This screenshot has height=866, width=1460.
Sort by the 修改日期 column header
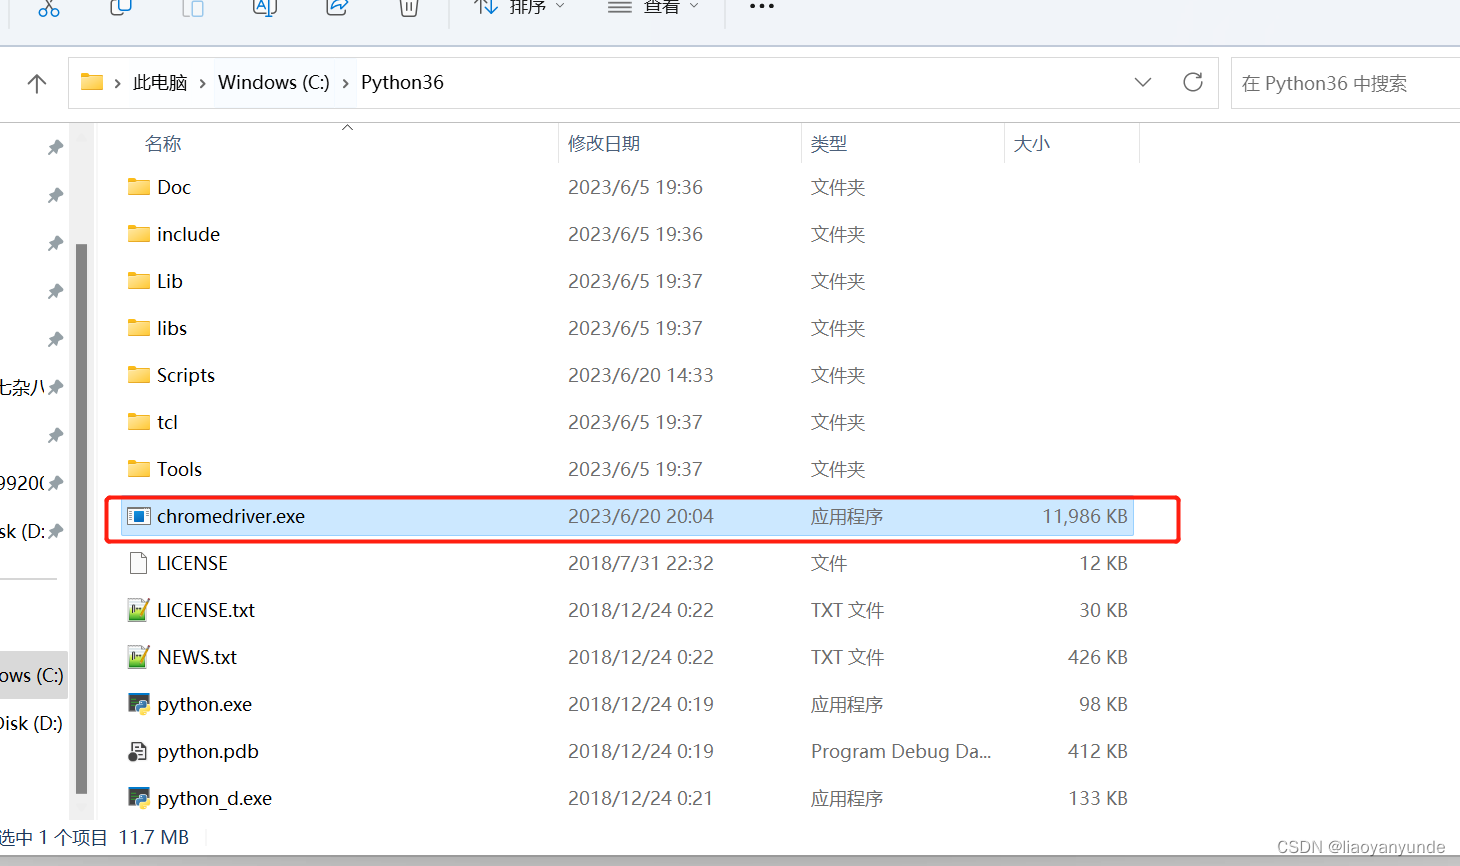coord(604,144)
